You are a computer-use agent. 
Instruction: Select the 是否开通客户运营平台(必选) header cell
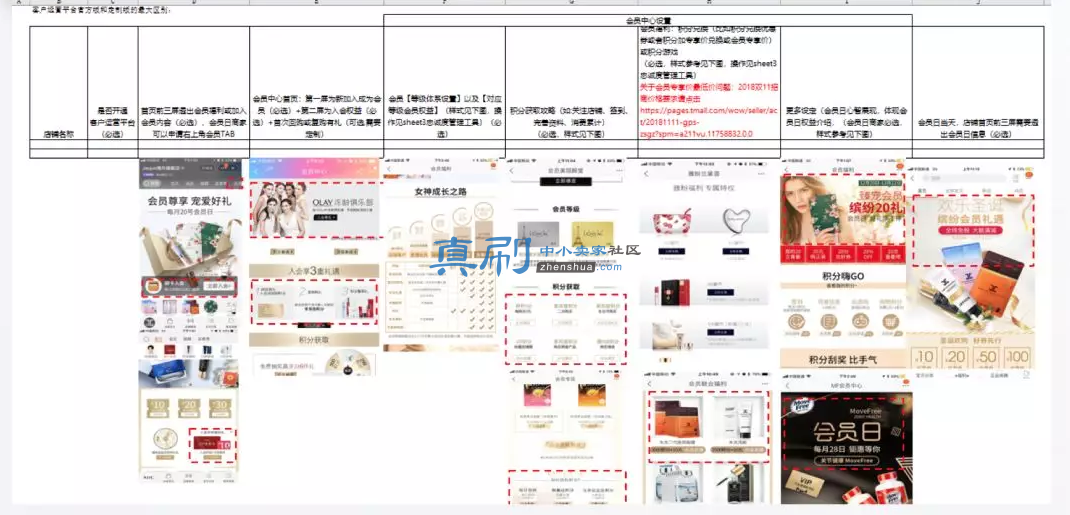coord(113,83)
